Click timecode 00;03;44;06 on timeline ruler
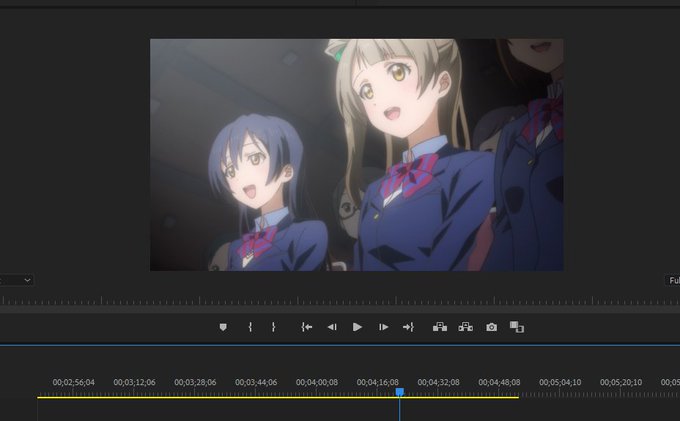Image resolution: width=680 pixels, height=421 pixels. click(x=256, y=382)
